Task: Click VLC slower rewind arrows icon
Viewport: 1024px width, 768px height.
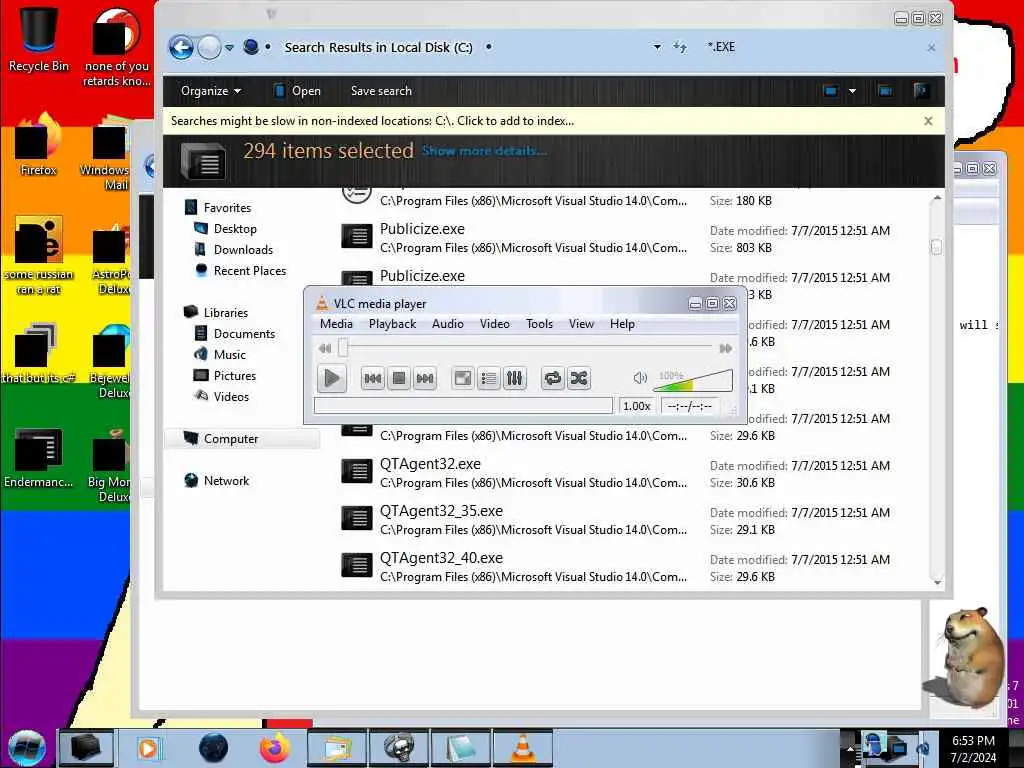Action: 325,348
